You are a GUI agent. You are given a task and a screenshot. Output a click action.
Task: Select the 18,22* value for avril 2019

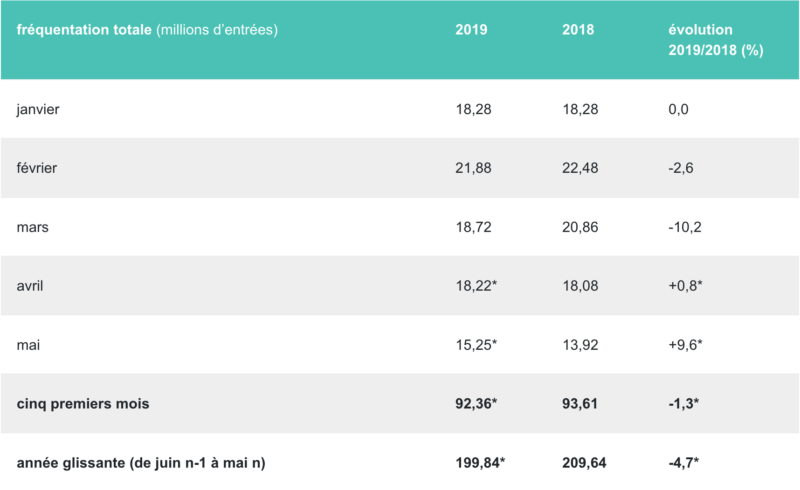click(476, 286)
